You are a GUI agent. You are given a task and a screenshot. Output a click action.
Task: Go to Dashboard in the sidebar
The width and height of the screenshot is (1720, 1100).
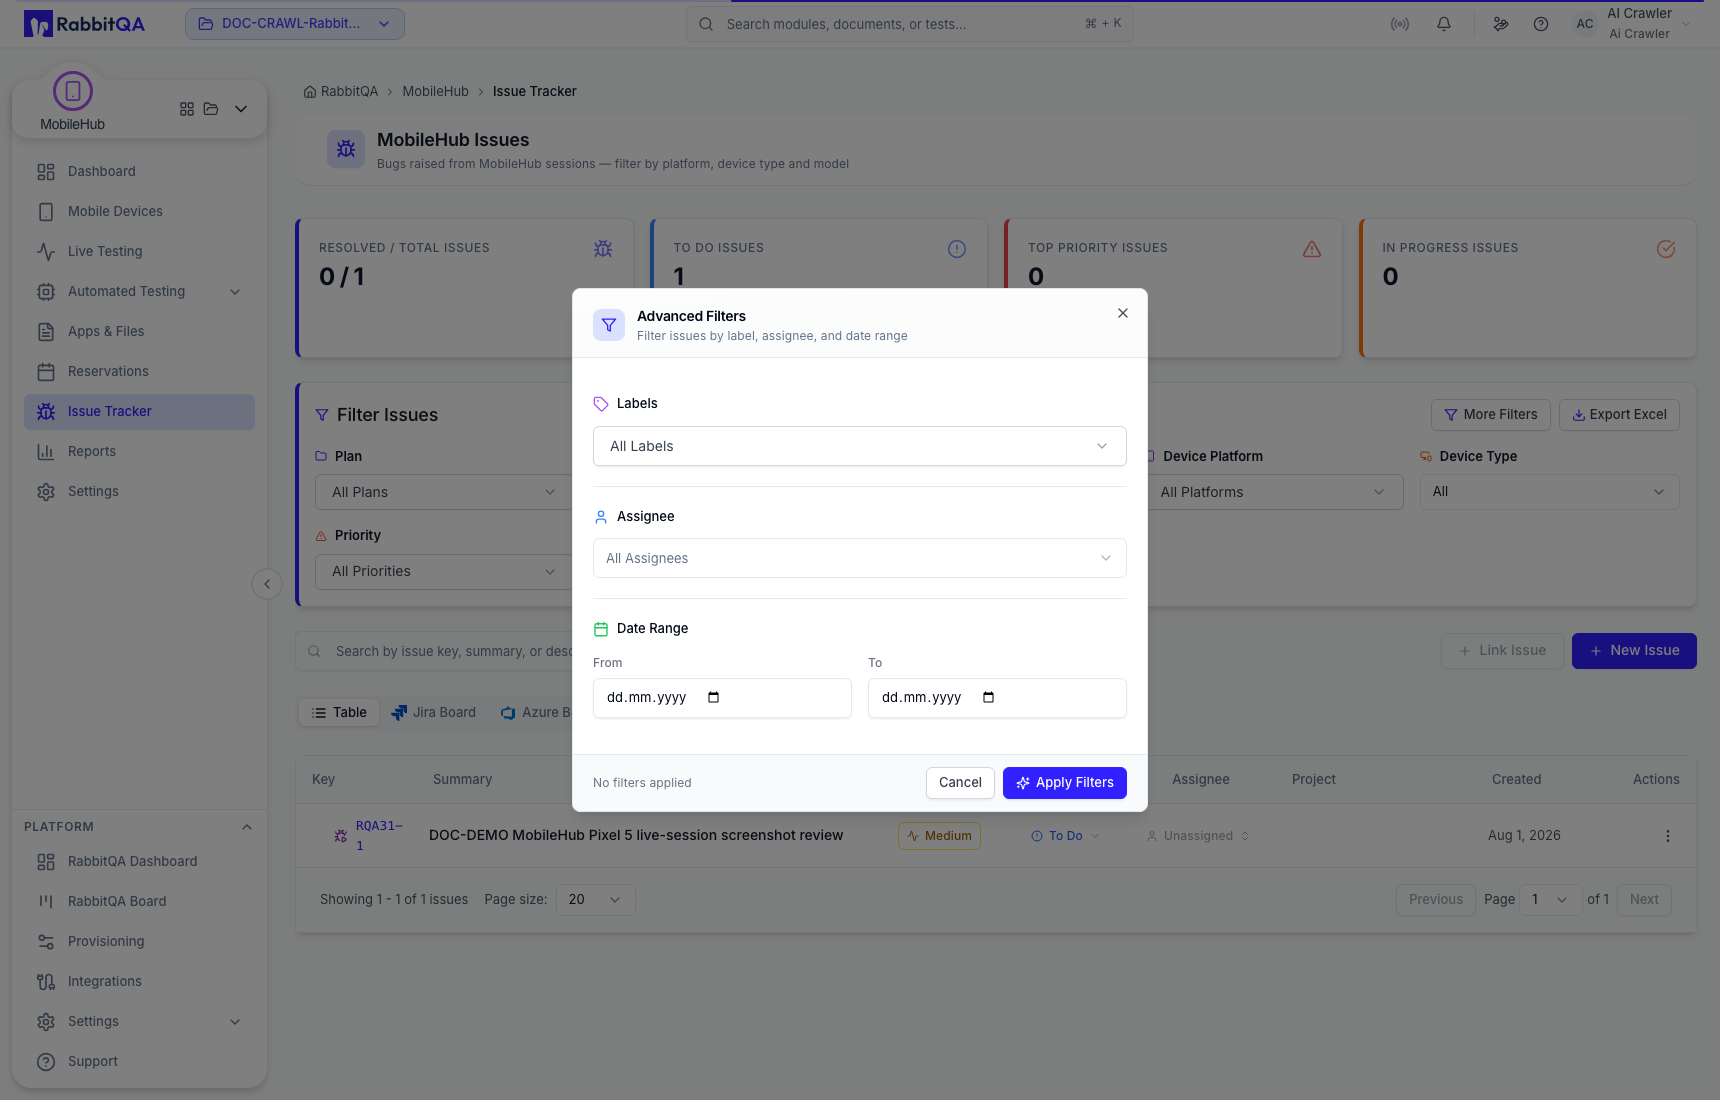[139, 171]
